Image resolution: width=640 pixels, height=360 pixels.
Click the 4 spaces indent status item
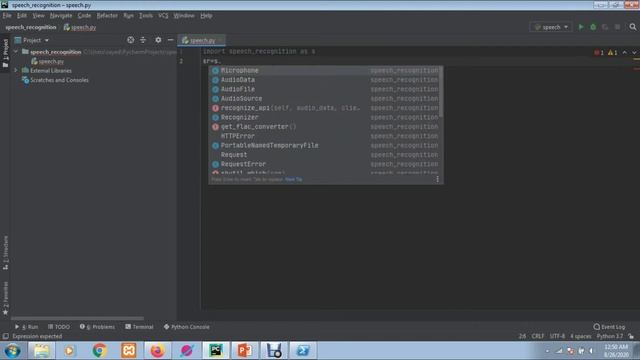[x=580, y=336]
